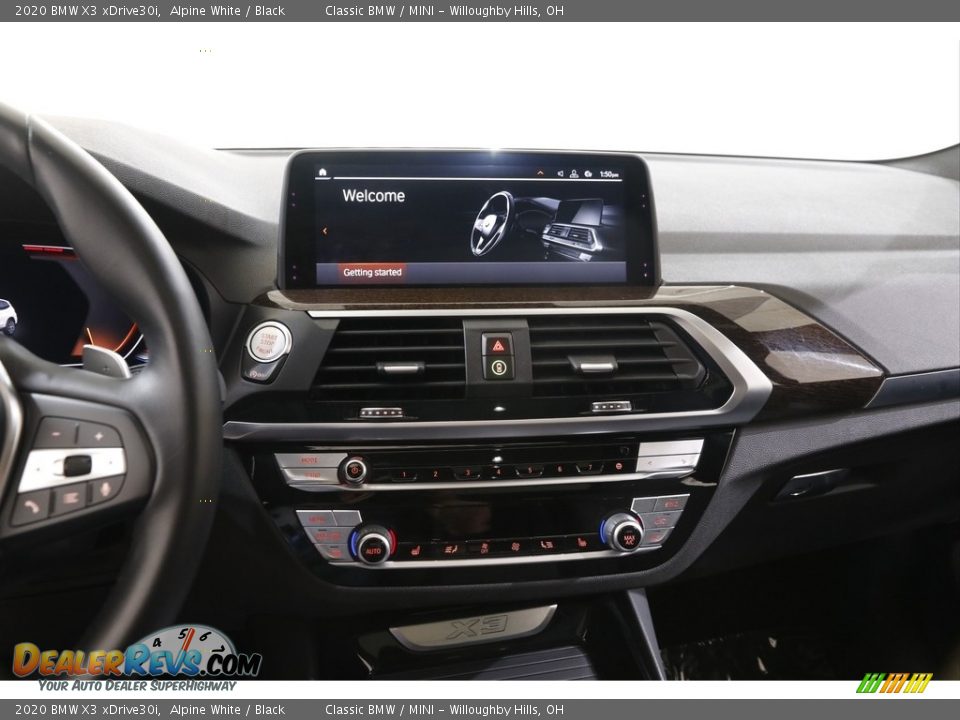The height and width of the screenshot is (720, 960).
Task: Click the glovebox release handle
Action: [812, 482]
